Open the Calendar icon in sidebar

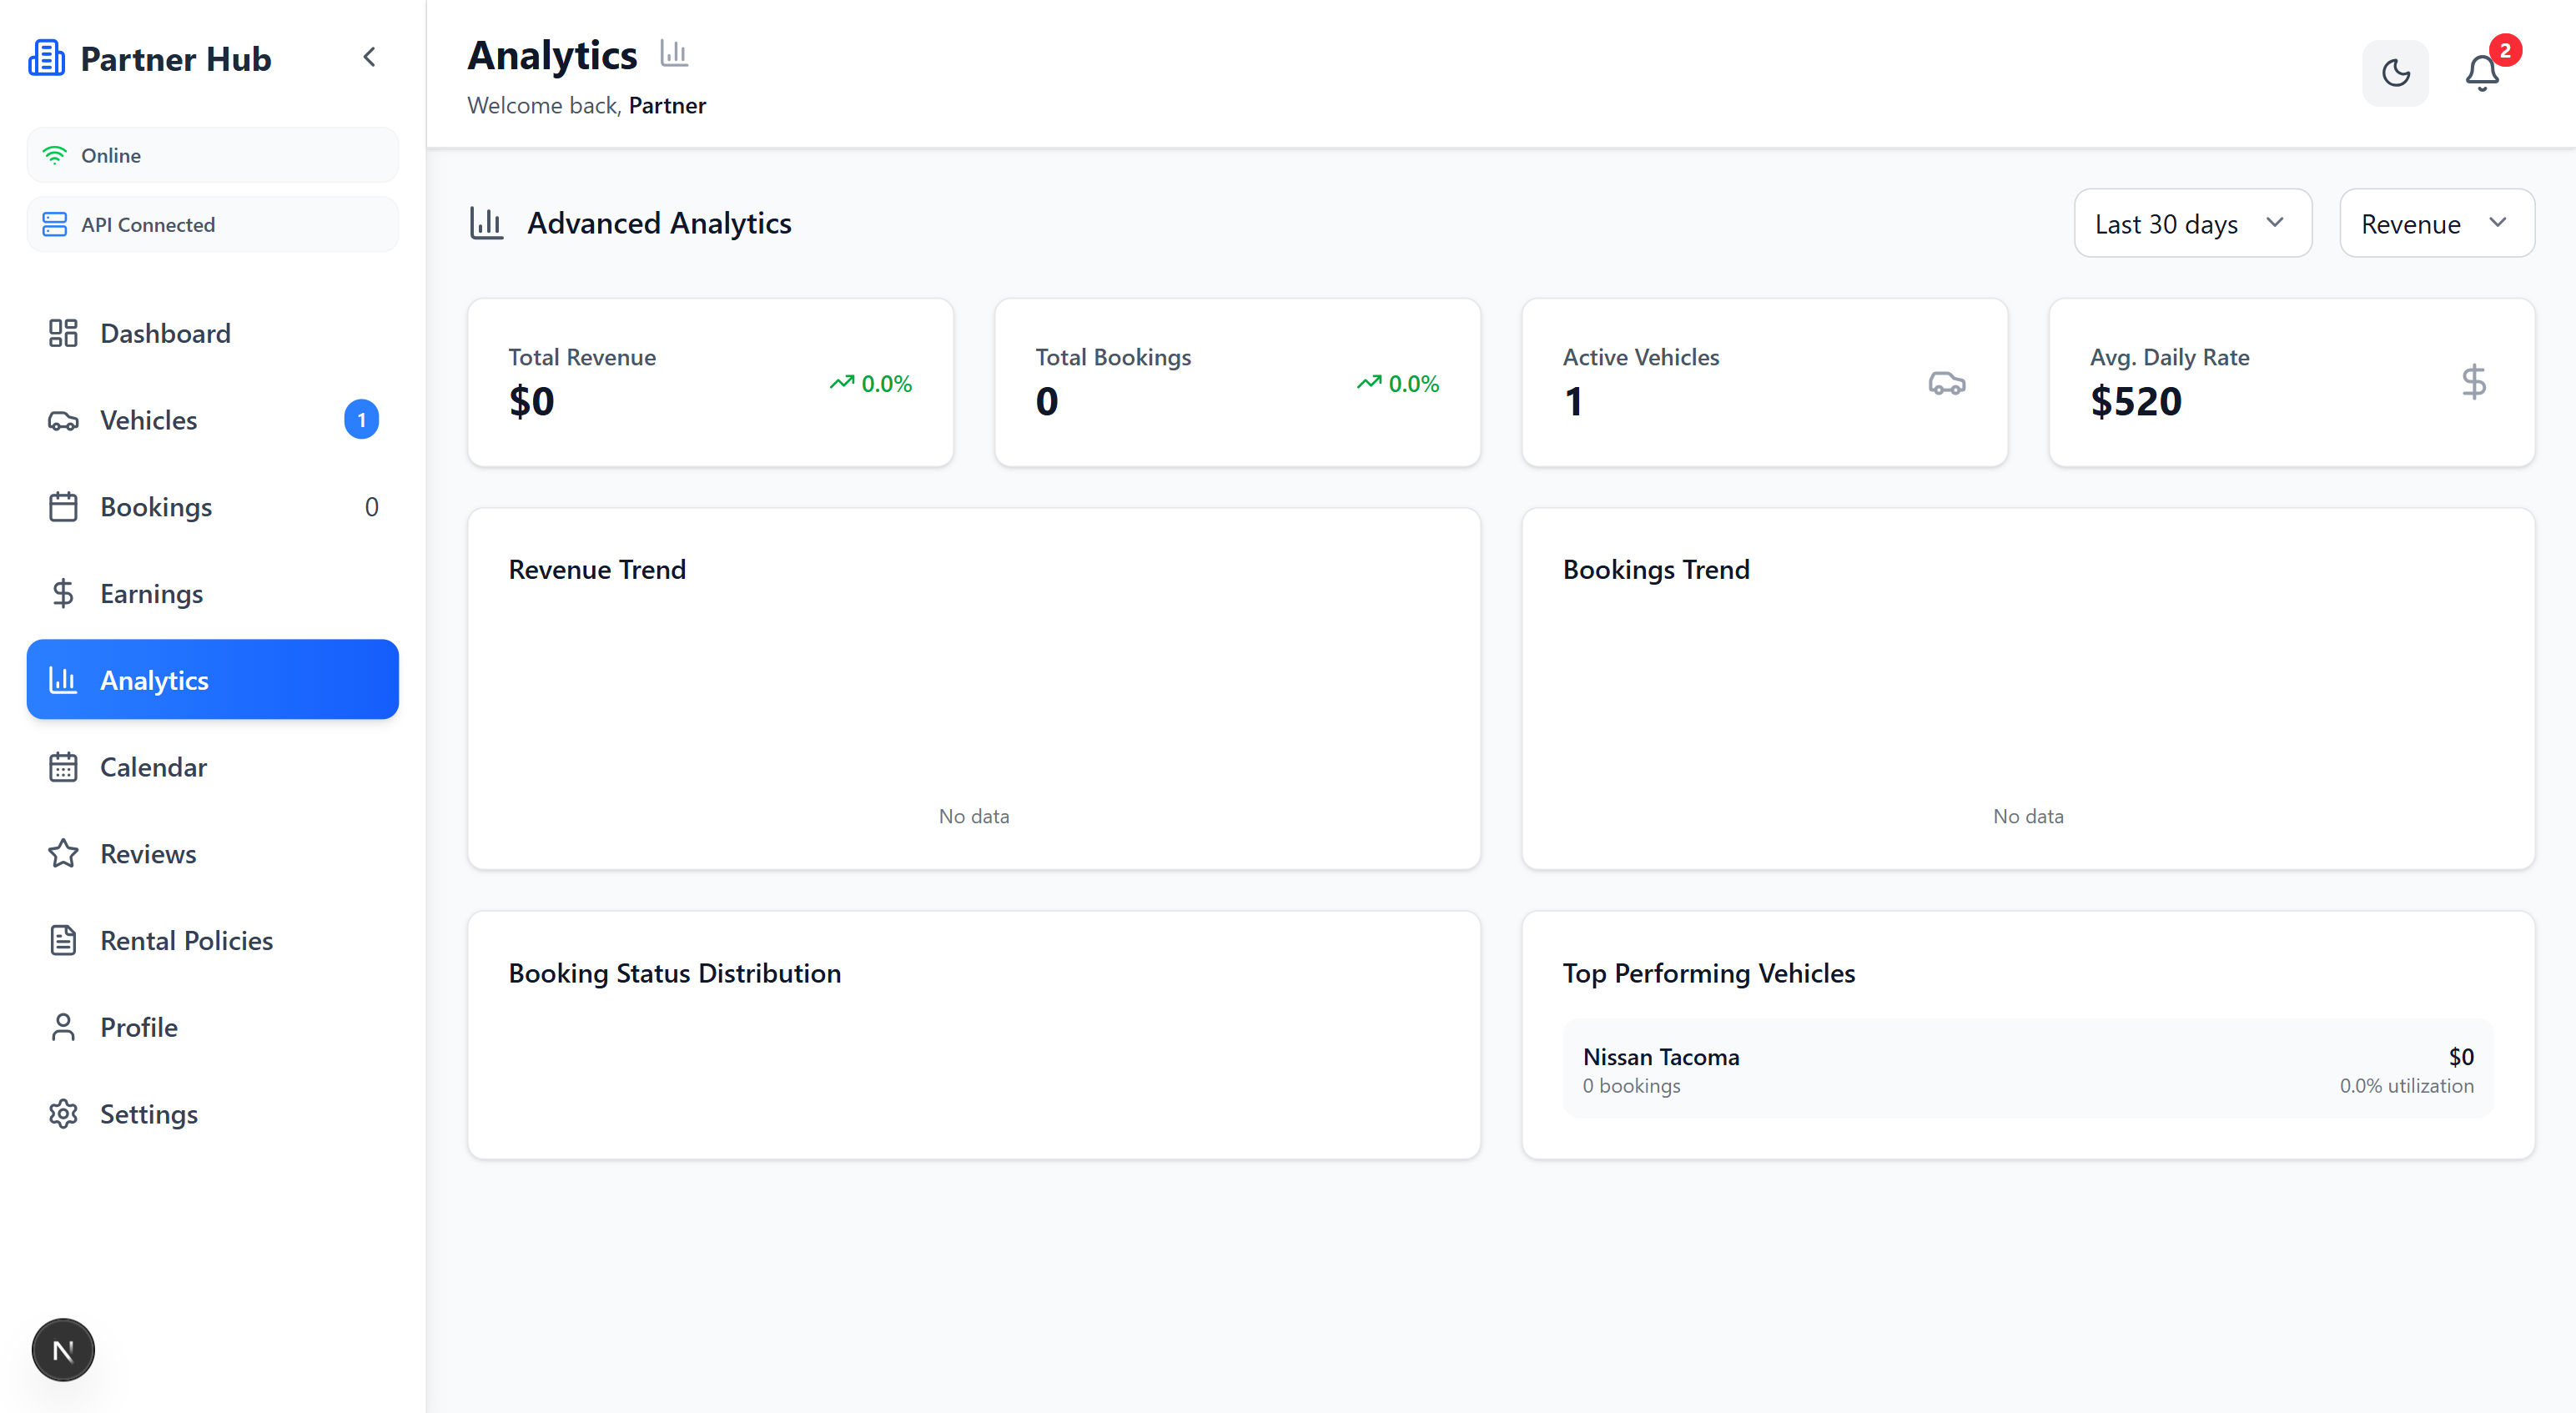[63, 767]
